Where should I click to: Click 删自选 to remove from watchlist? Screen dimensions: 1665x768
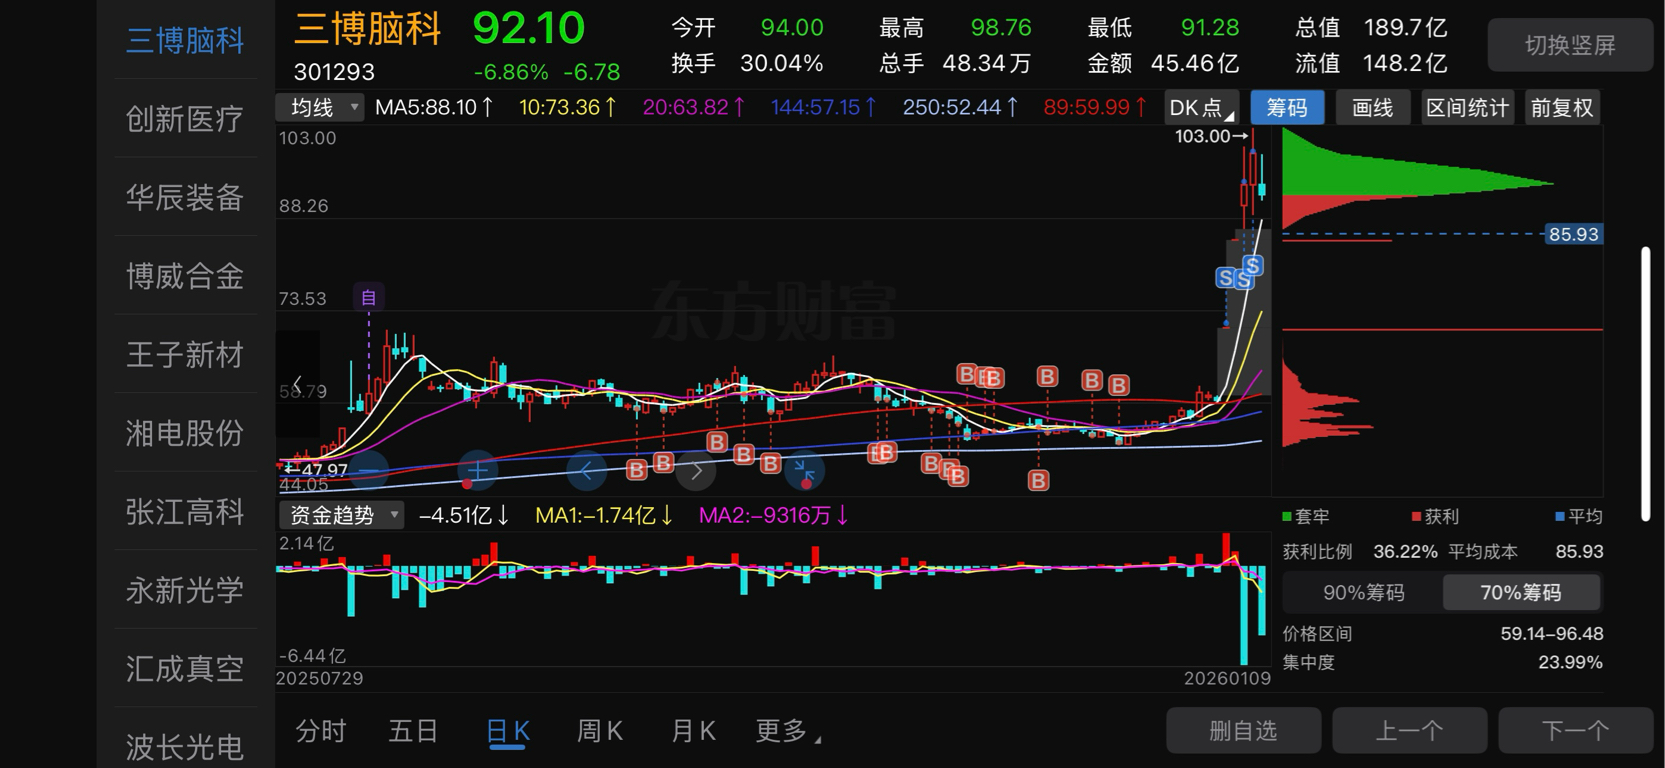tap(1243, 731)
